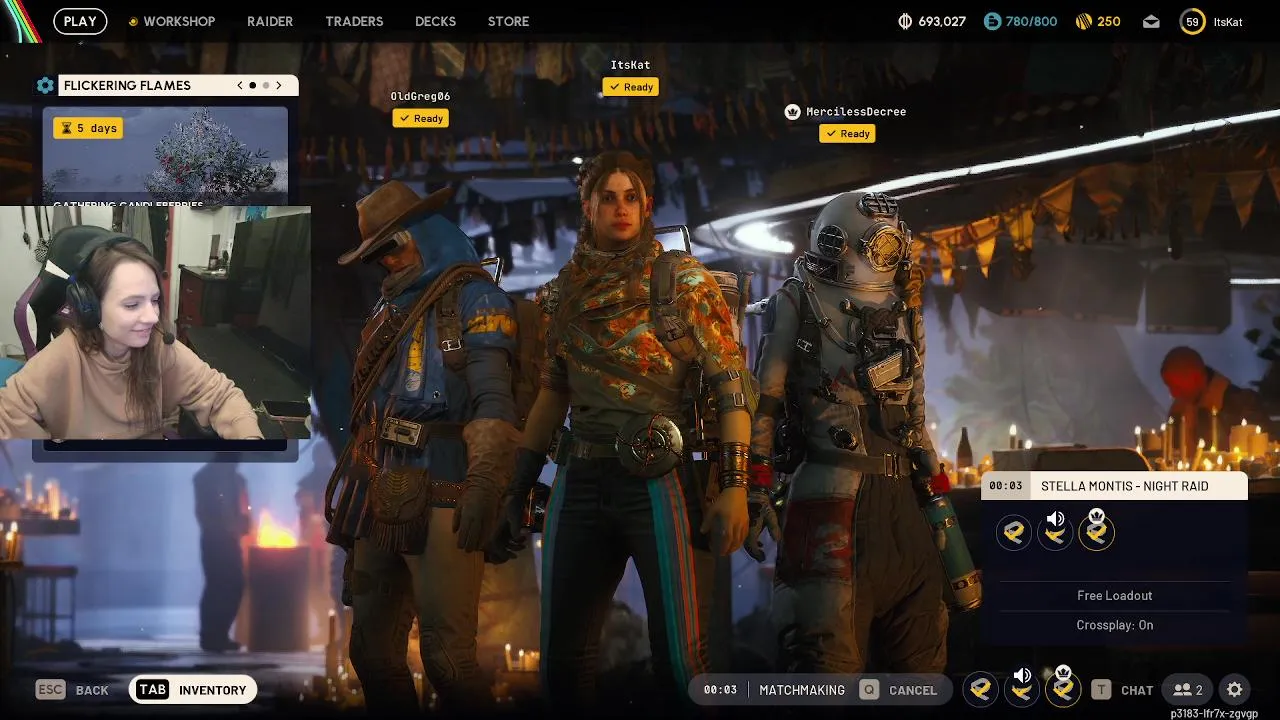The image size is (1280, 720).
Task: Click the Q key hint icon
Action: (869, 690)
